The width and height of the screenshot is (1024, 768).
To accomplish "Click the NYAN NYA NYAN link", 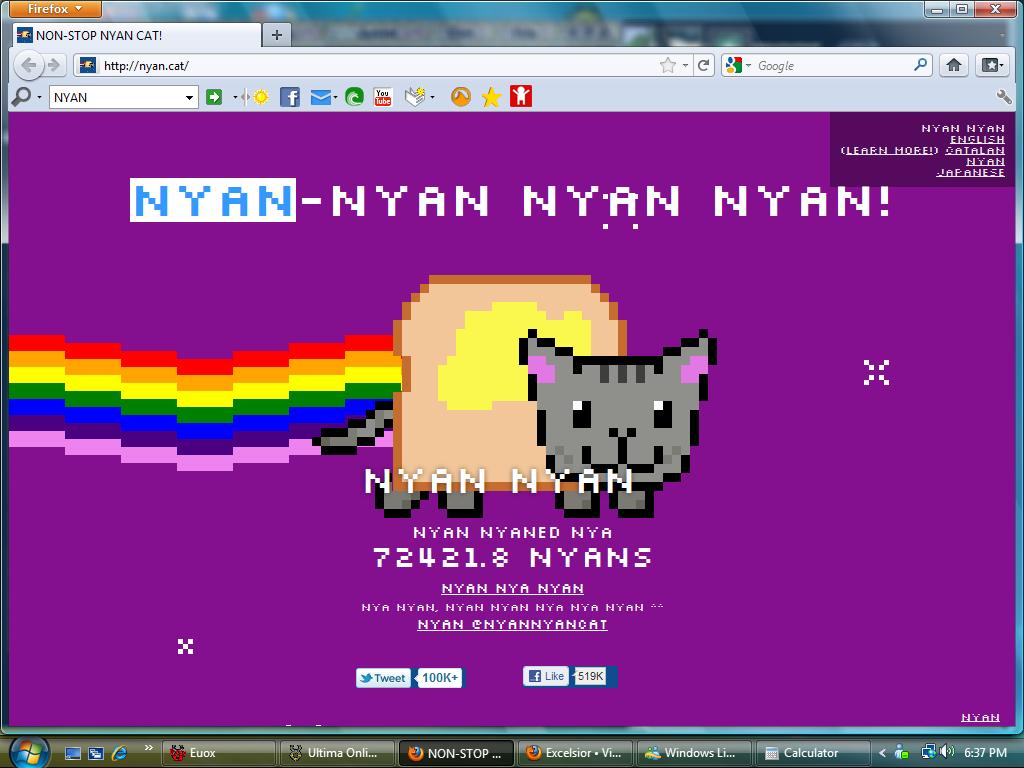I will pos(513,588).
